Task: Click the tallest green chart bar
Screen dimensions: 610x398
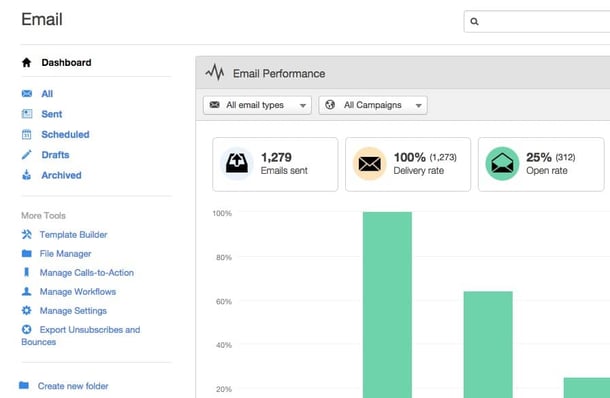Action: pyautogui.click(x=387, y=305)
